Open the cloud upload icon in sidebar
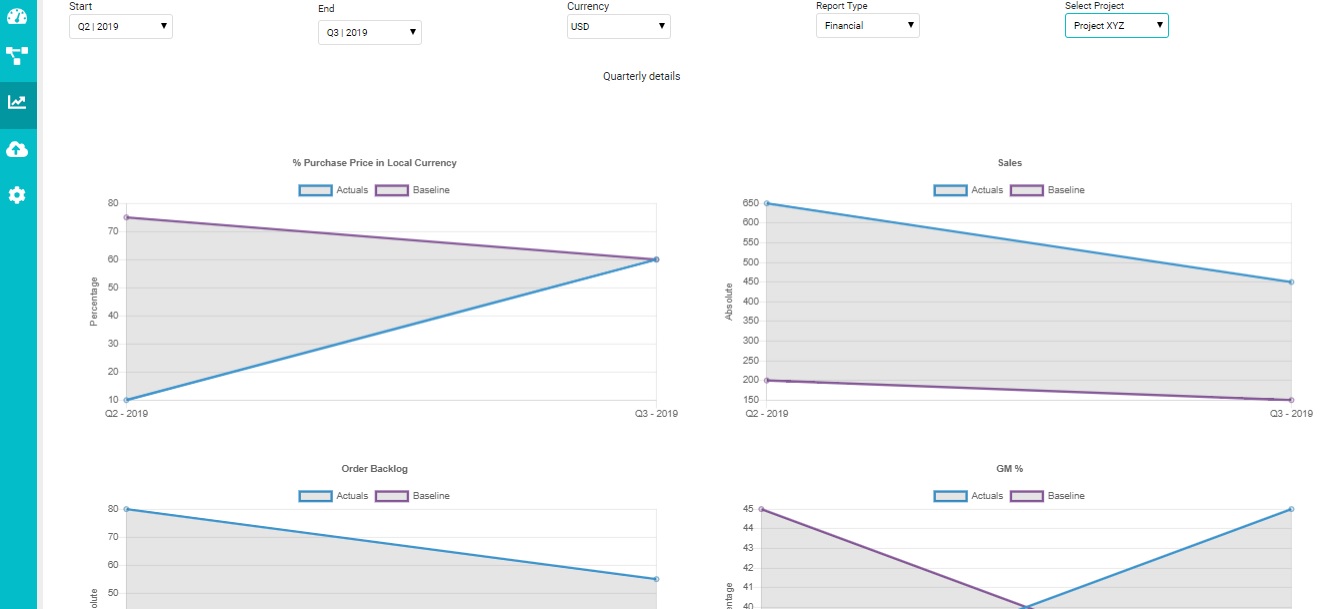 (17, 149)
